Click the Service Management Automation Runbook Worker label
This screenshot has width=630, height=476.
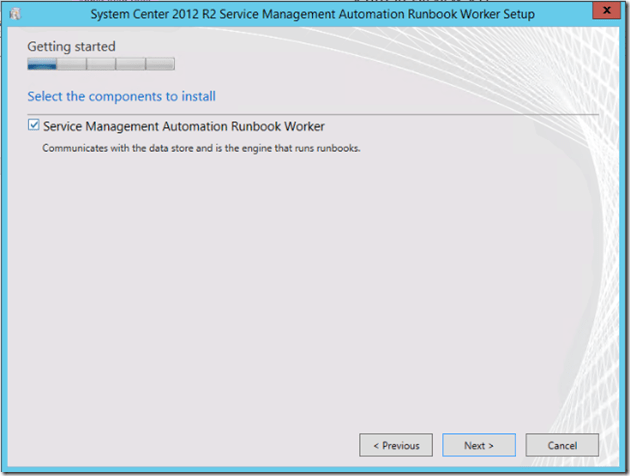click(184, 127)
